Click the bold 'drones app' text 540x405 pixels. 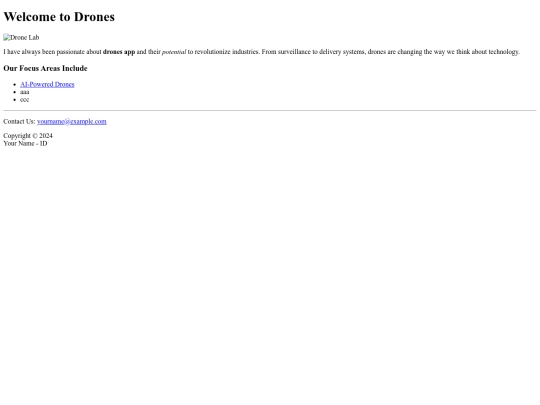point(119,52)
